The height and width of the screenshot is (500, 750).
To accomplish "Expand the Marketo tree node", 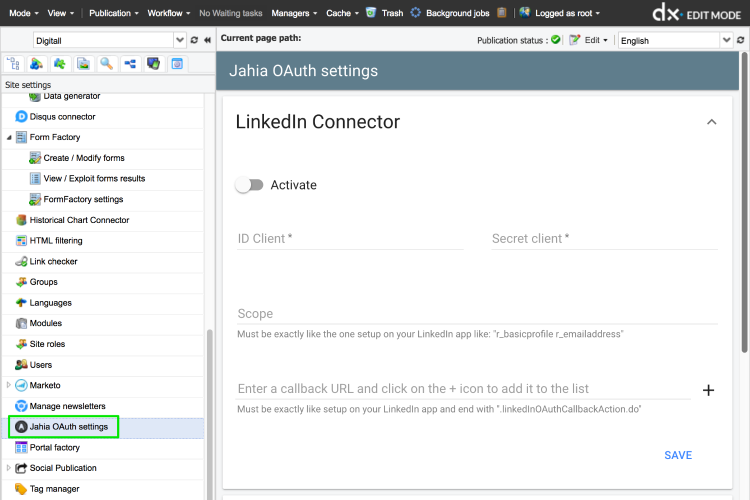I will [9, 385].
